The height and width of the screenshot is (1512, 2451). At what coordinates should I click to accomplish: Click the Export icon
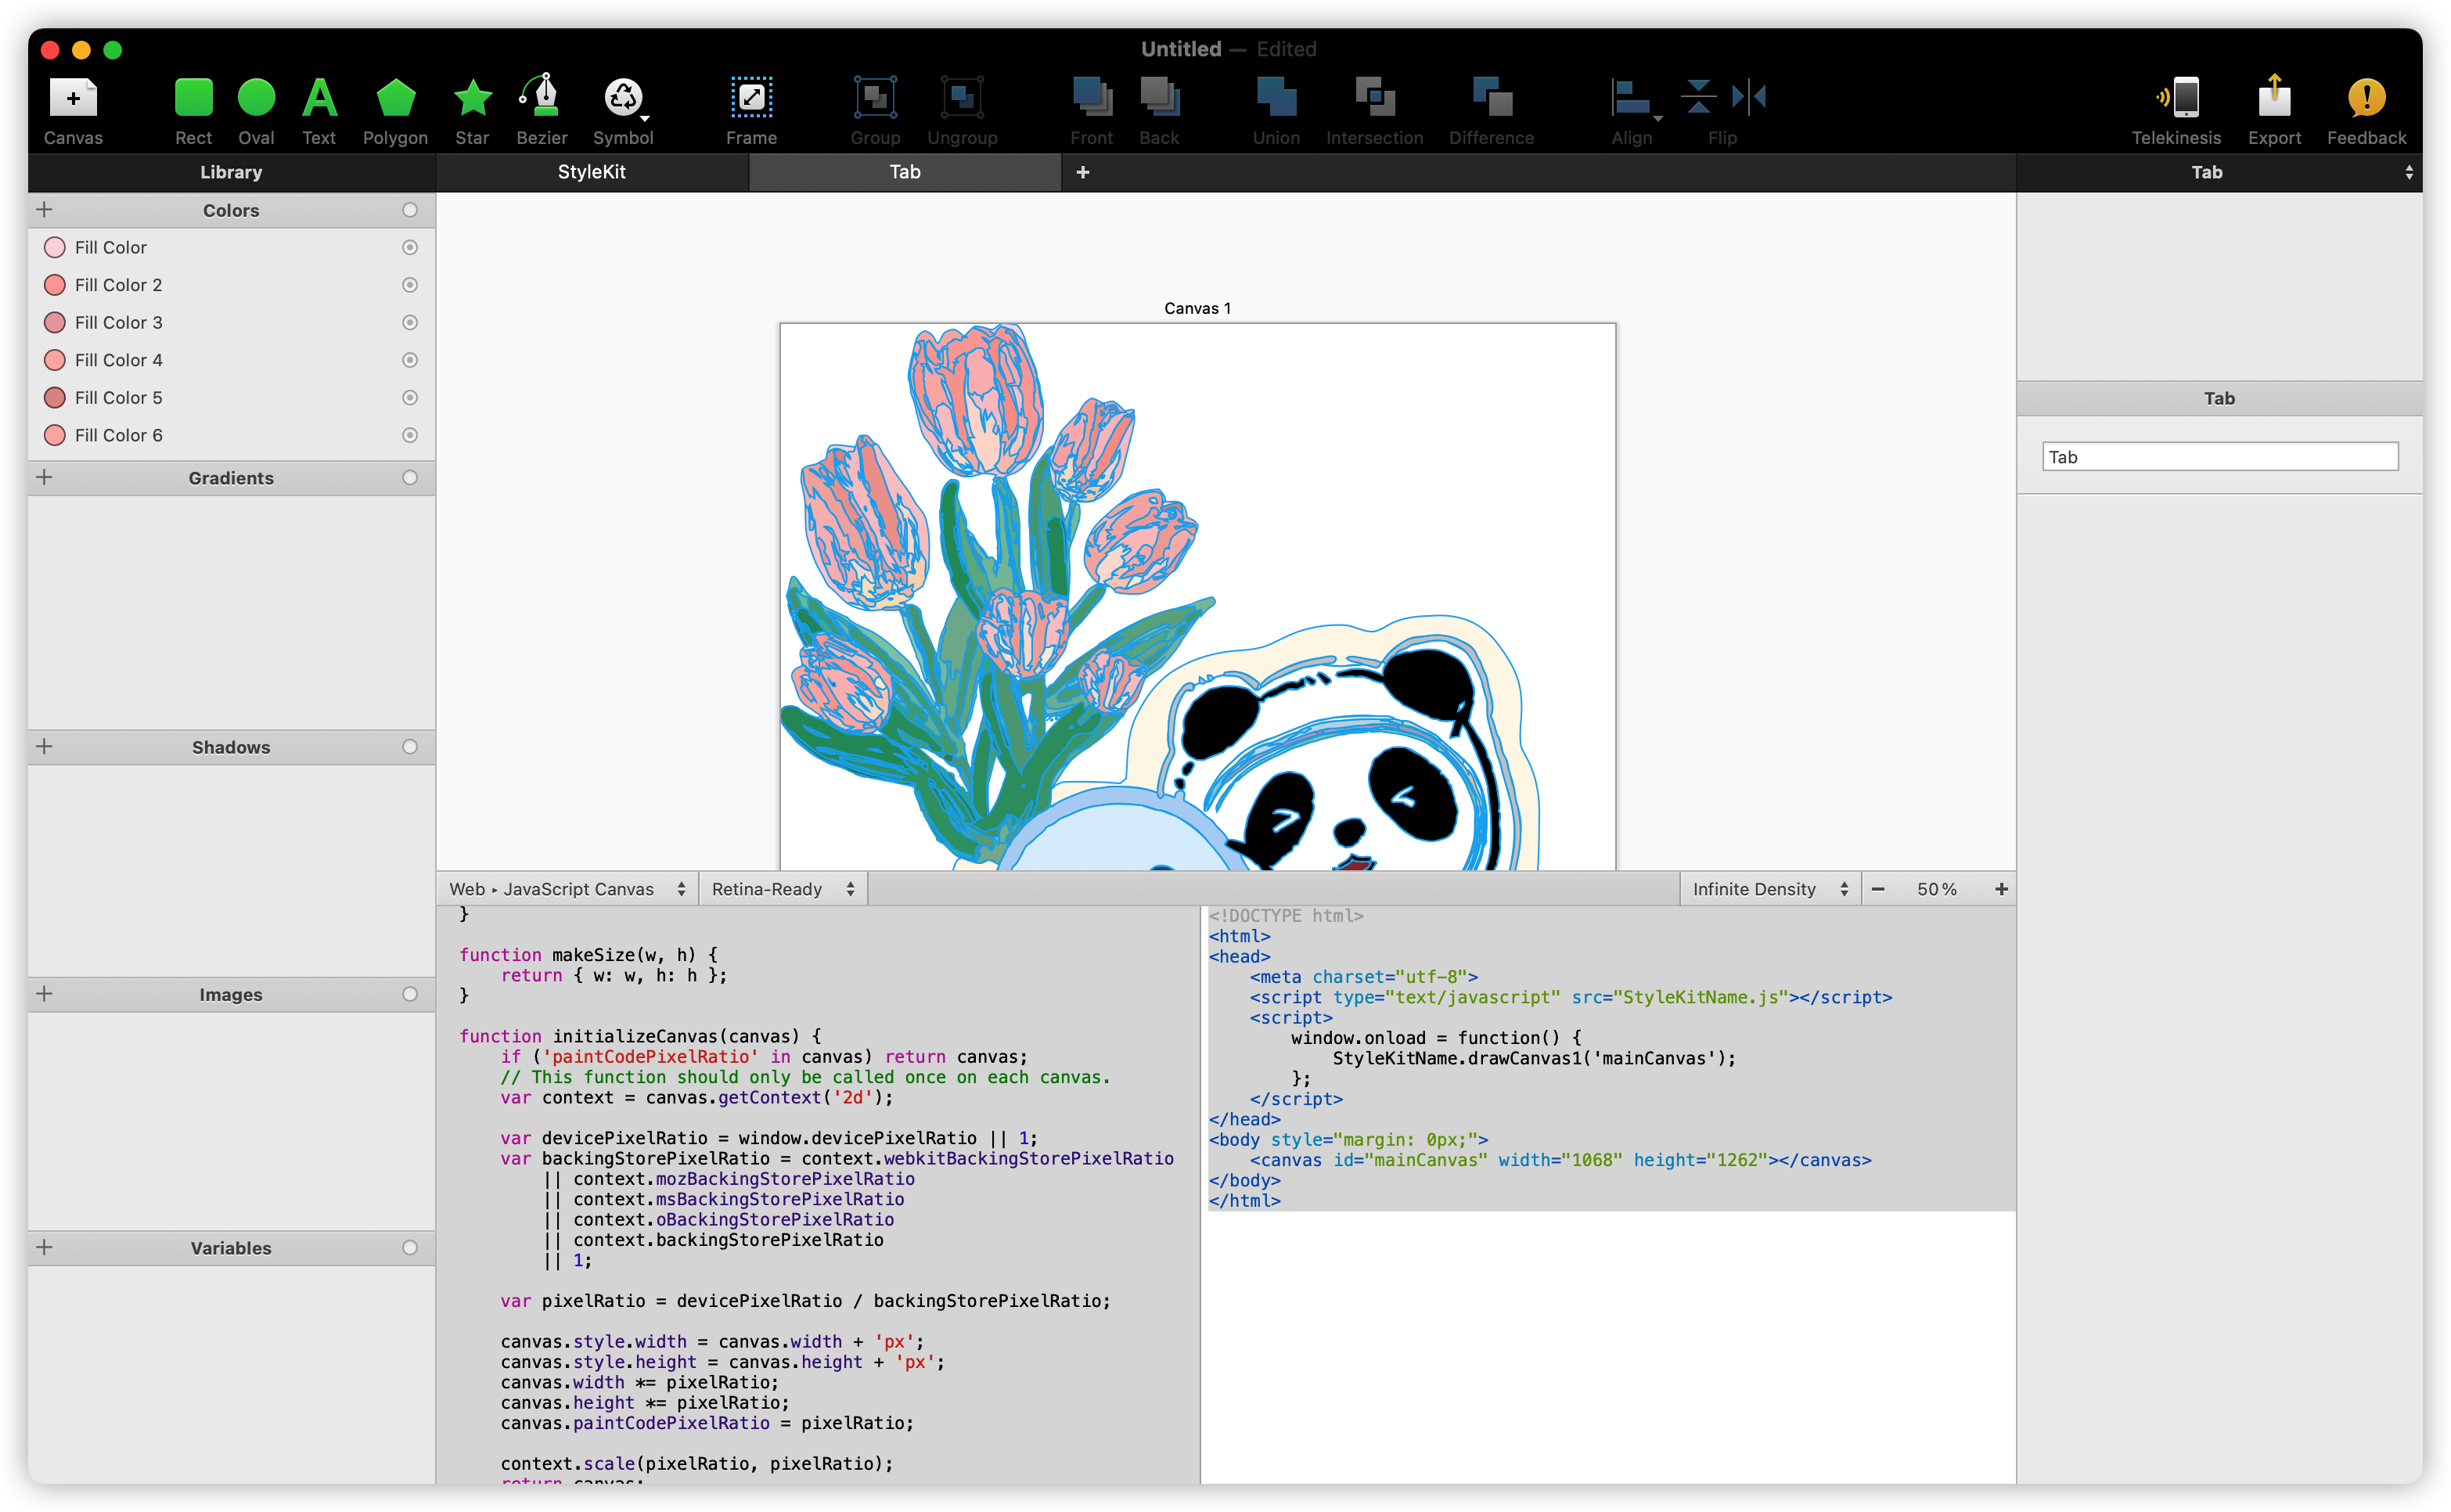(x=2274, y=99)
